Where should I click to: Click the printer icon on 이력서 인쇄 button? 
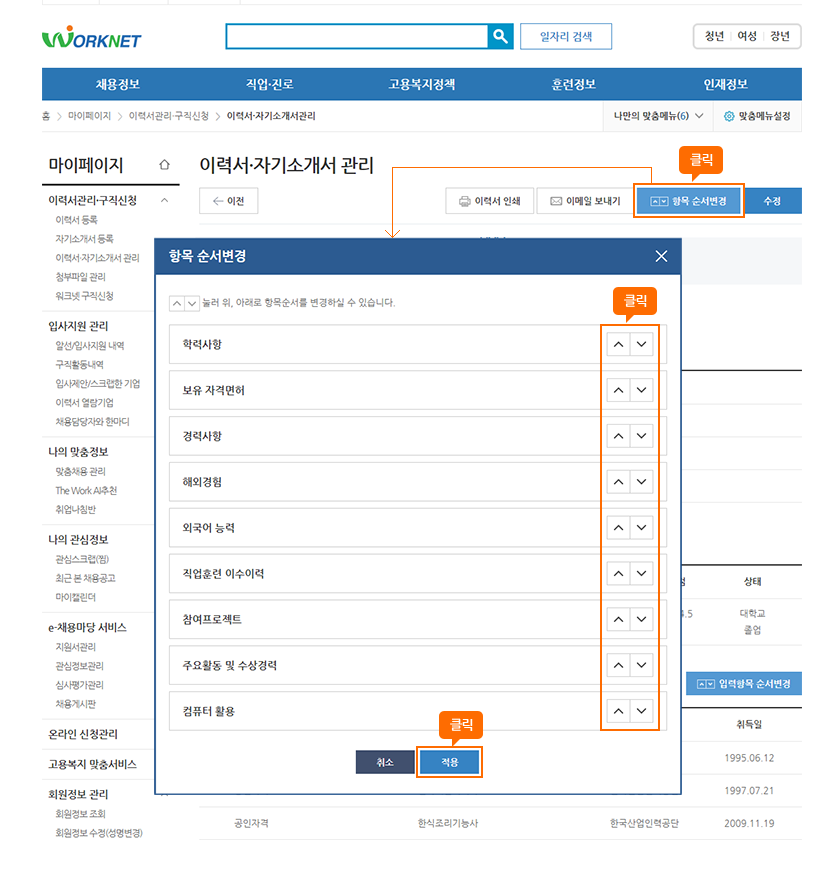(462, 200)
